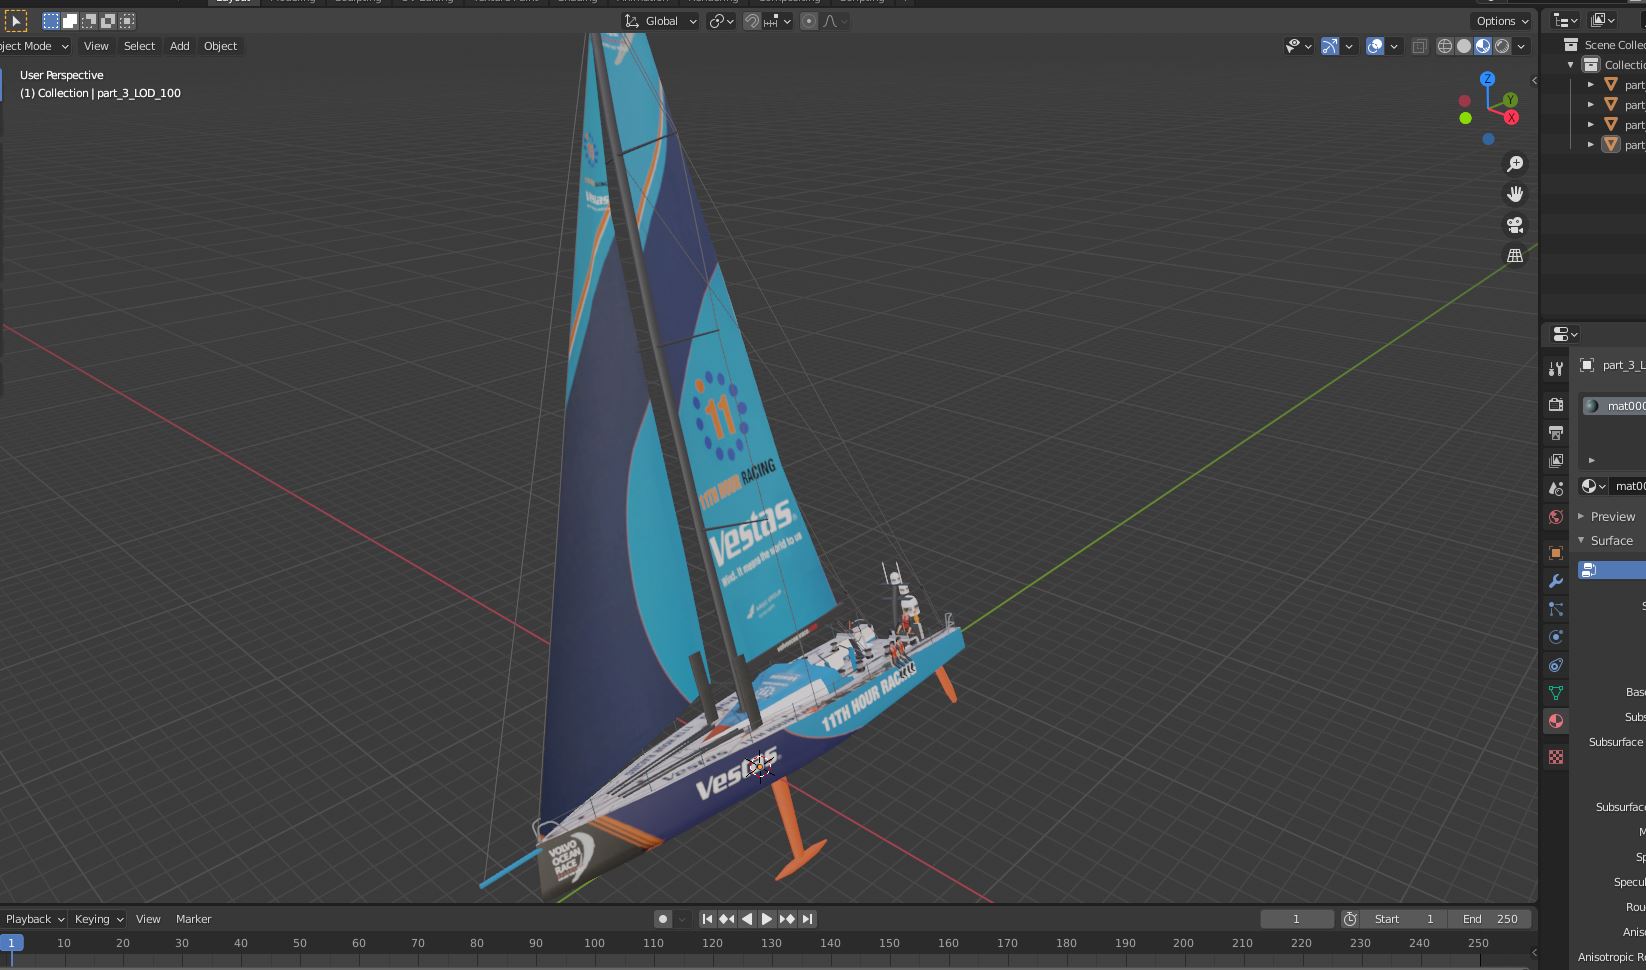1646x970 pixels.
Task: Switch to Rendered viewport shading
Action: 1502,46
